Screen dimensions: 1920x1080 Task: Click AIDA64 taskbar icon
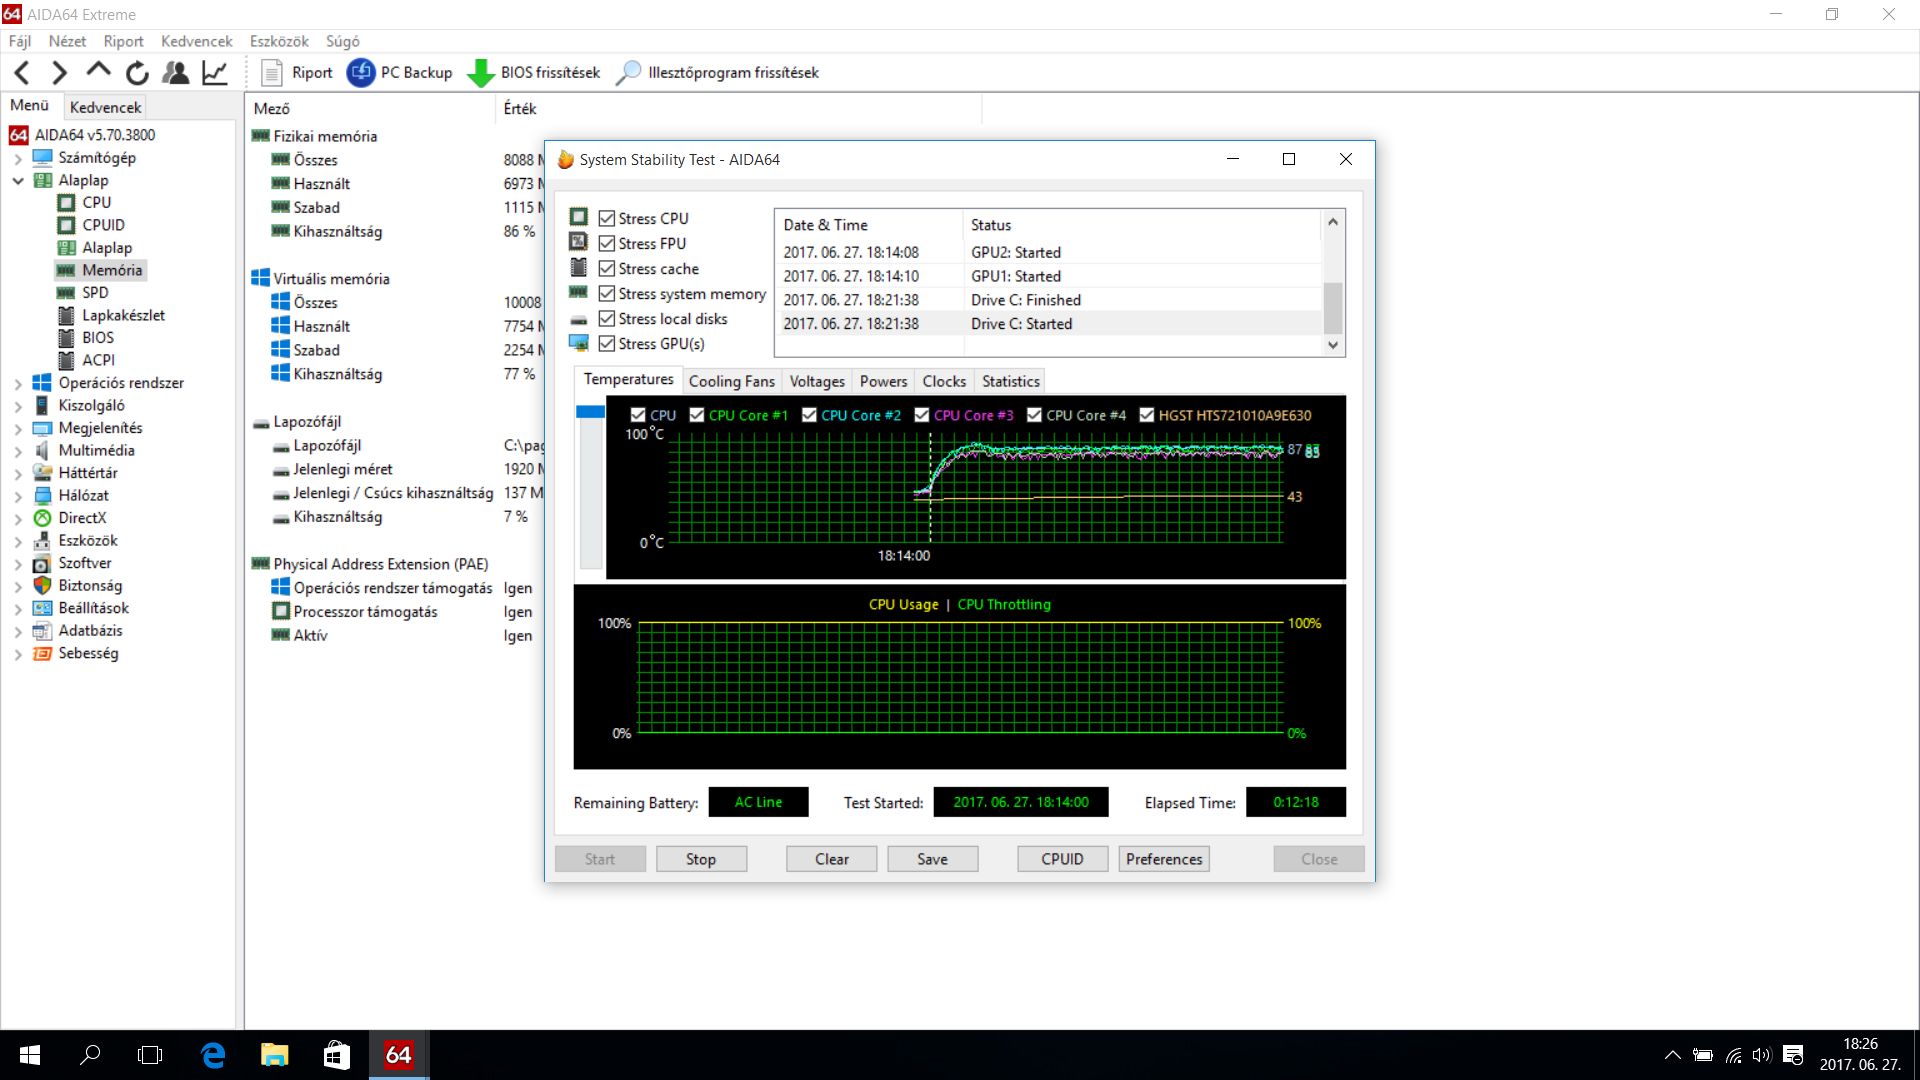point(398,1055)
